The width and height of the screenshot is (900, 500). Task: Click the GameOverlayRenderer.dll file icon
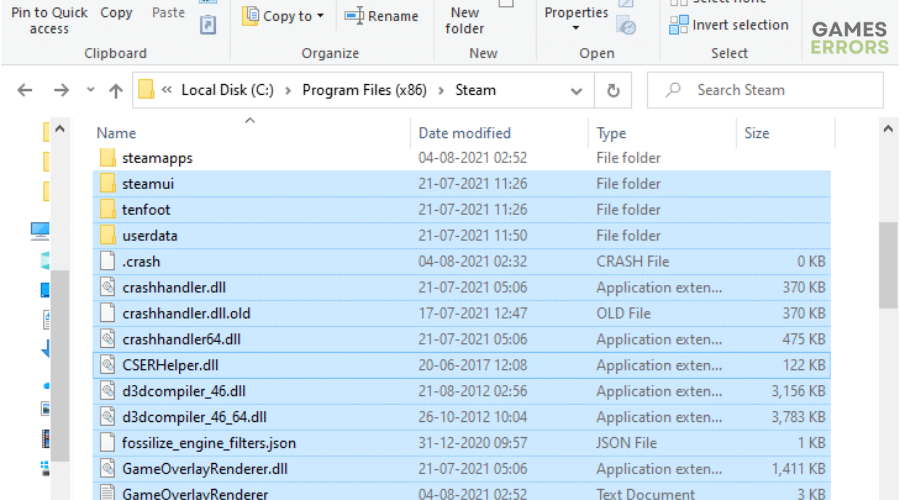(x=107, y=468)
